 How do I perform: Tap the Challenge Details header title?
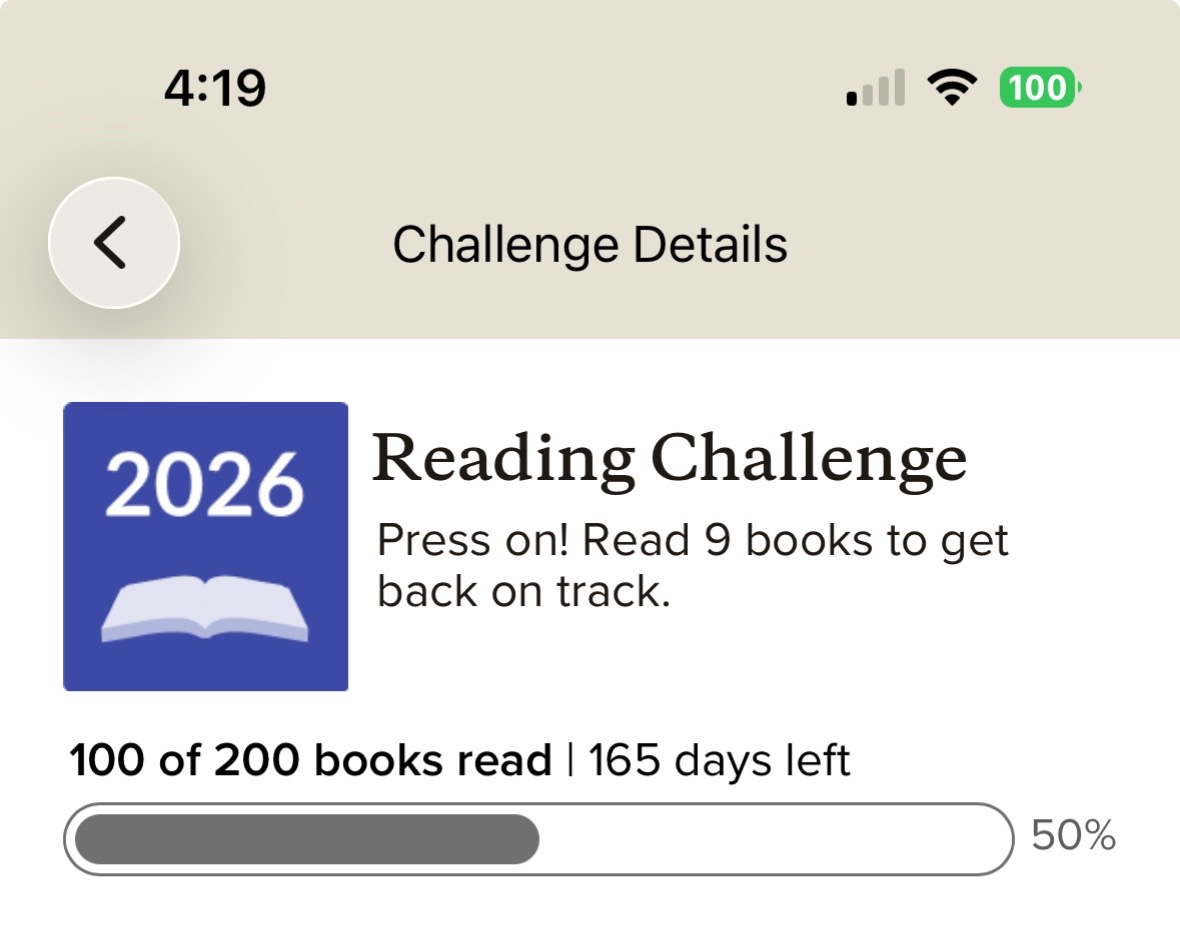point(590,245)
